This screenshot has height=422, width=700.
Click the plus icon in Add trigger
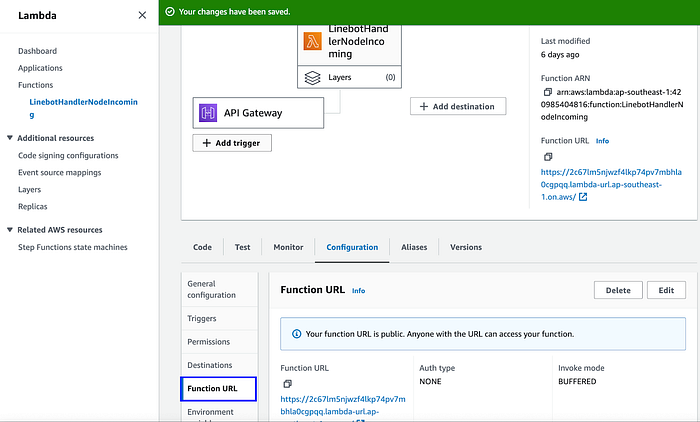coord(207,143)
